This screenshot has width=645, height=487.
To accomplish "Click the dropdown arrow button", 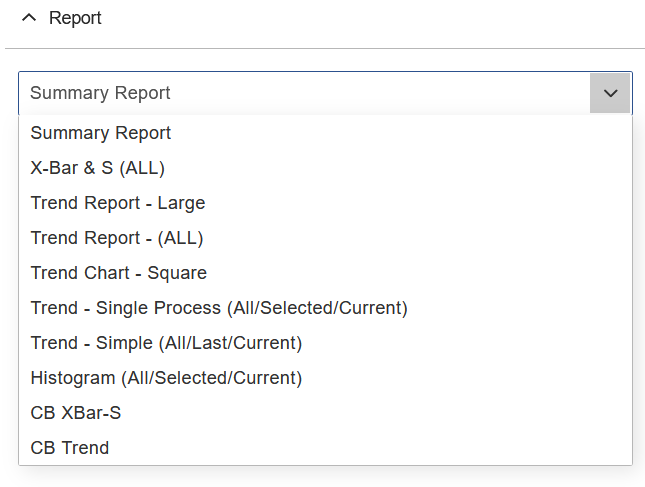I will pos(610,93).
